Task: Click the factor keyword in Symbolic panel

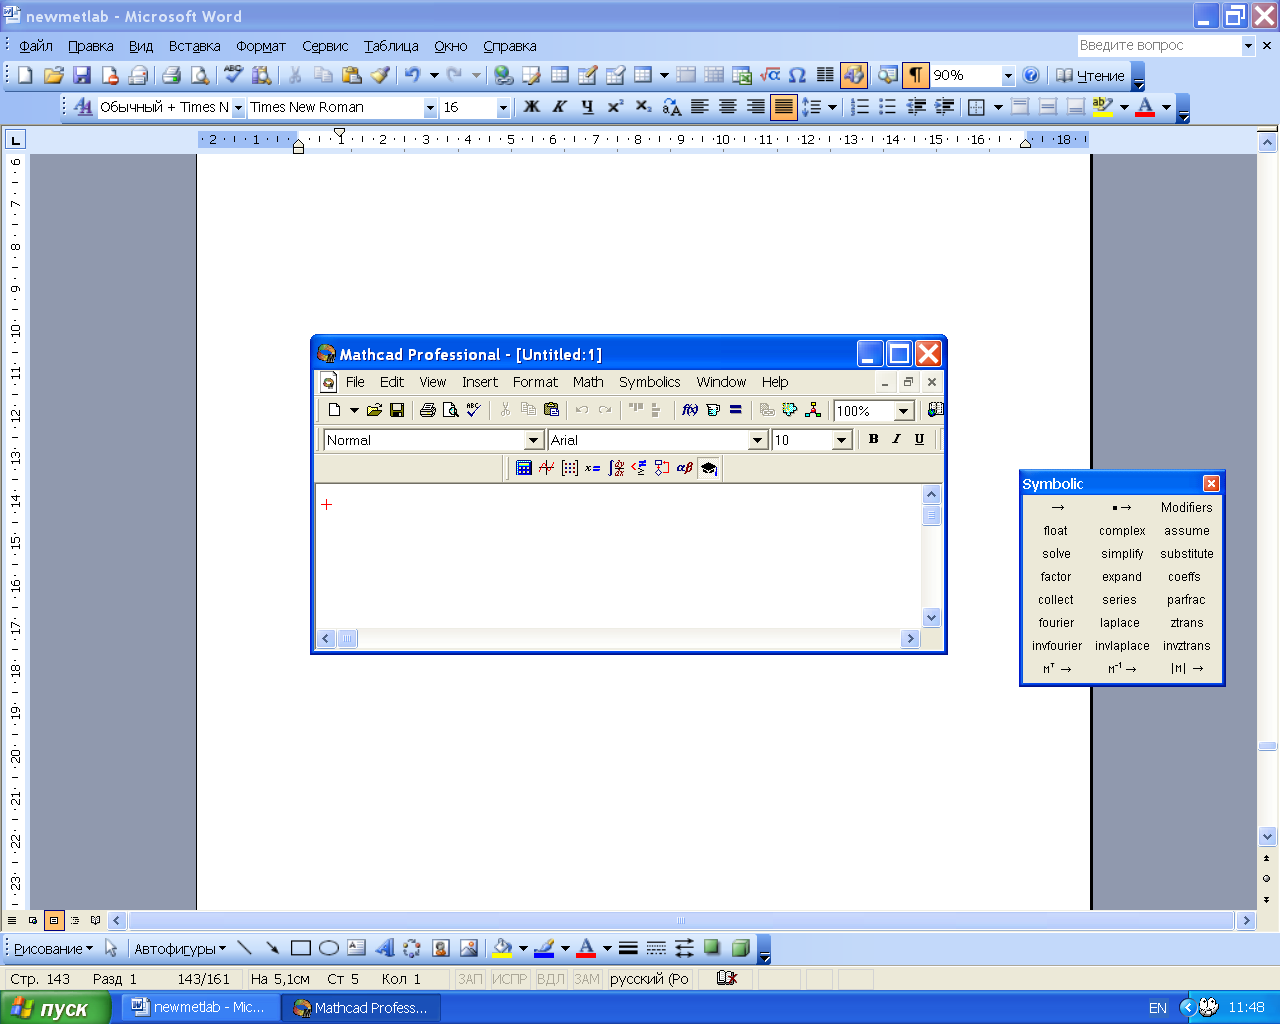Action: tap(1056, 577)
